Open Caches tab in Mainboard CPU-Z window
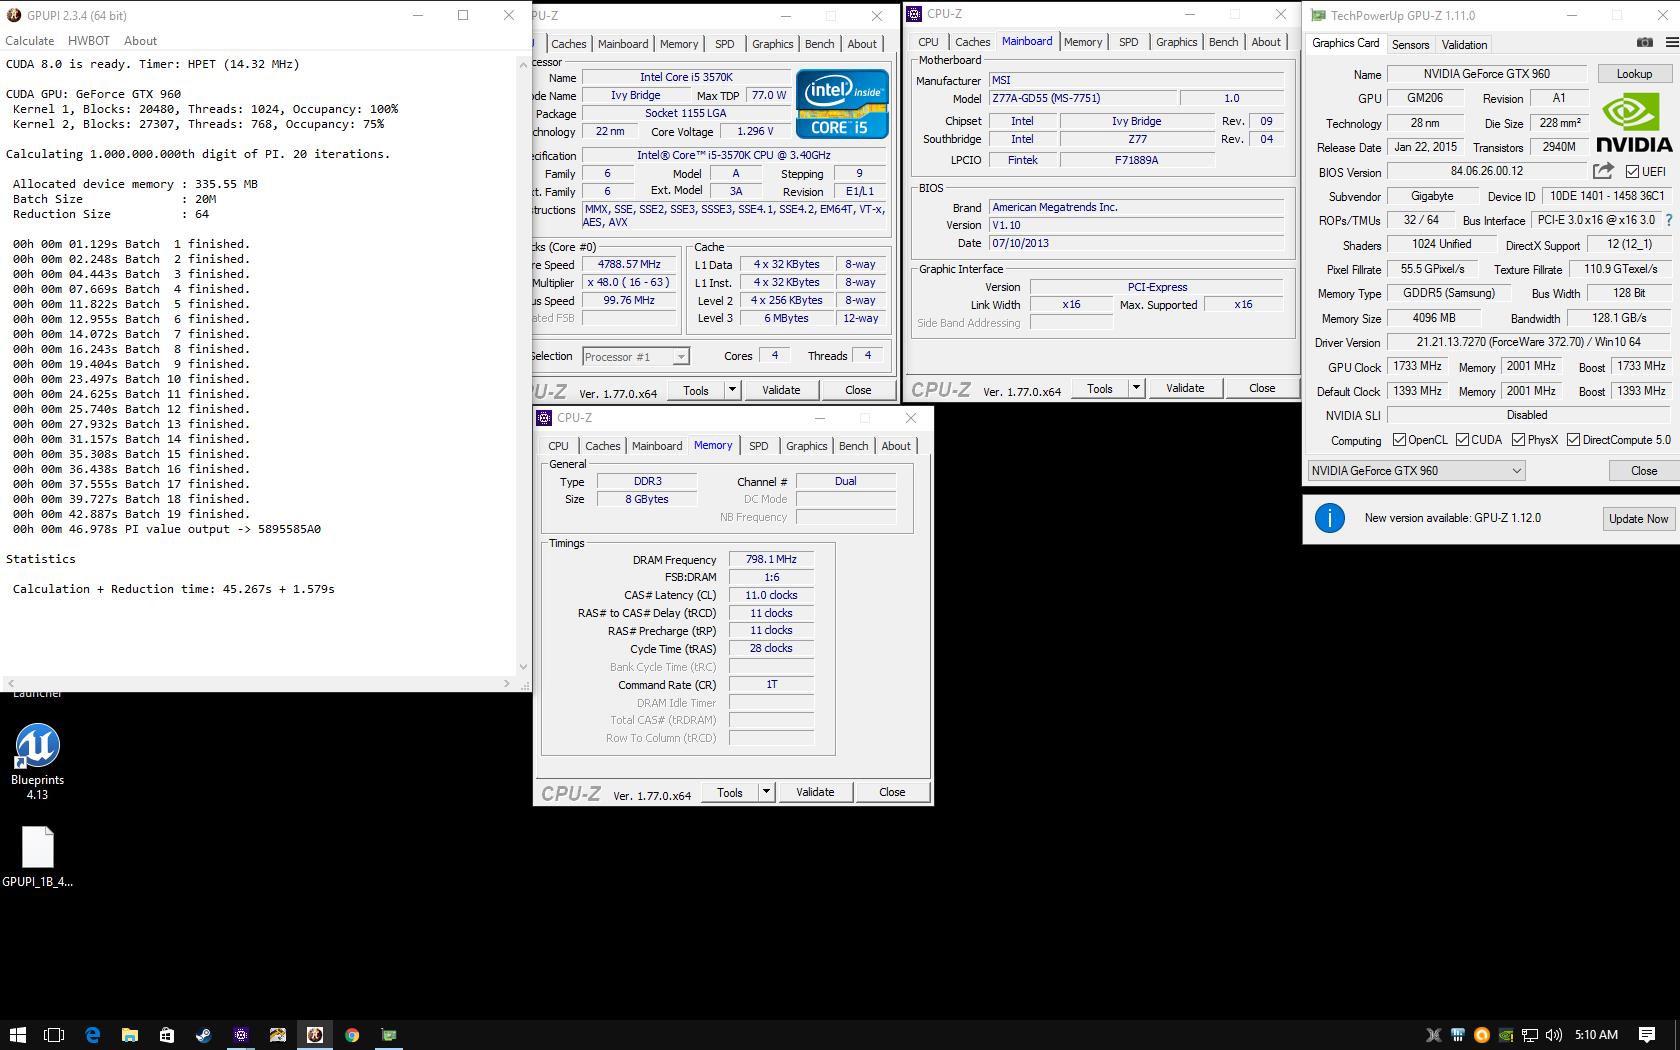1680x1050 pixels. pyautogui.click(x=972, y=42)
